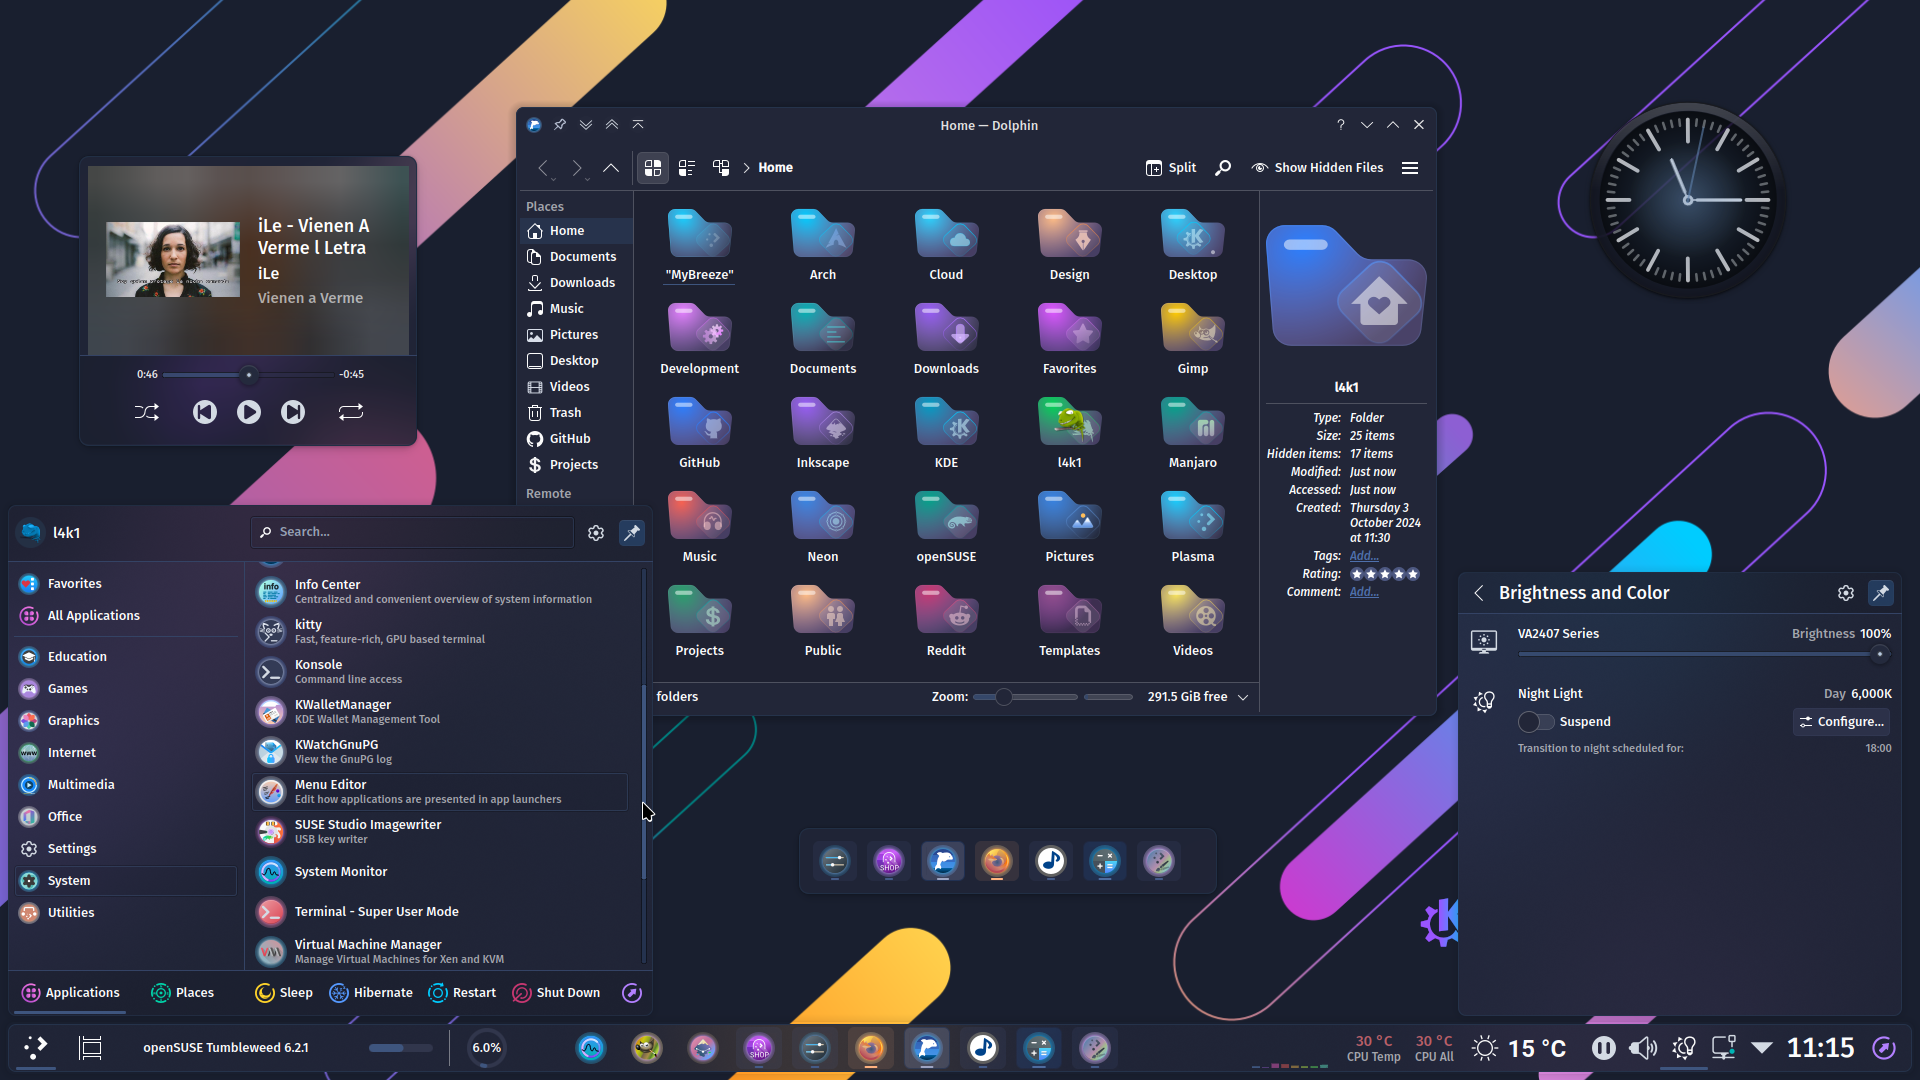Expand hidden system tray icons arrow
Viewport: 1920px width, 1080px height.
1762,1048
